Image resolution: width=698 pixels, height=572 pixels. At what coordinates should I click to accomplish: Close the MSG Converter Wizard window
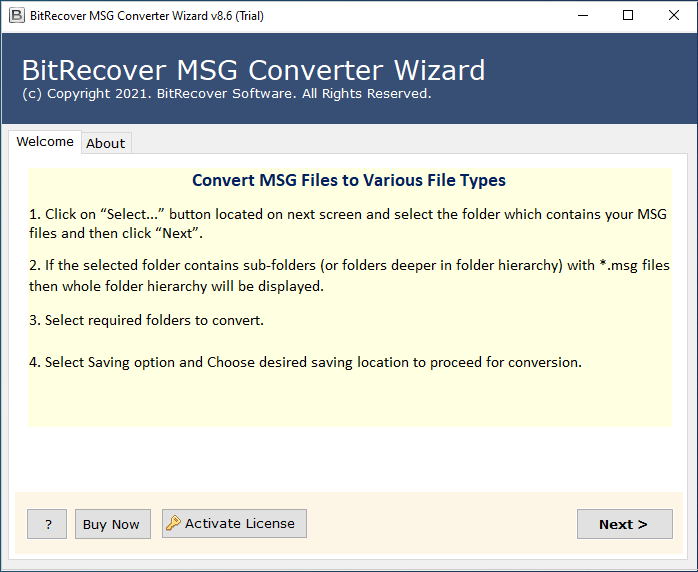[674, 16]
